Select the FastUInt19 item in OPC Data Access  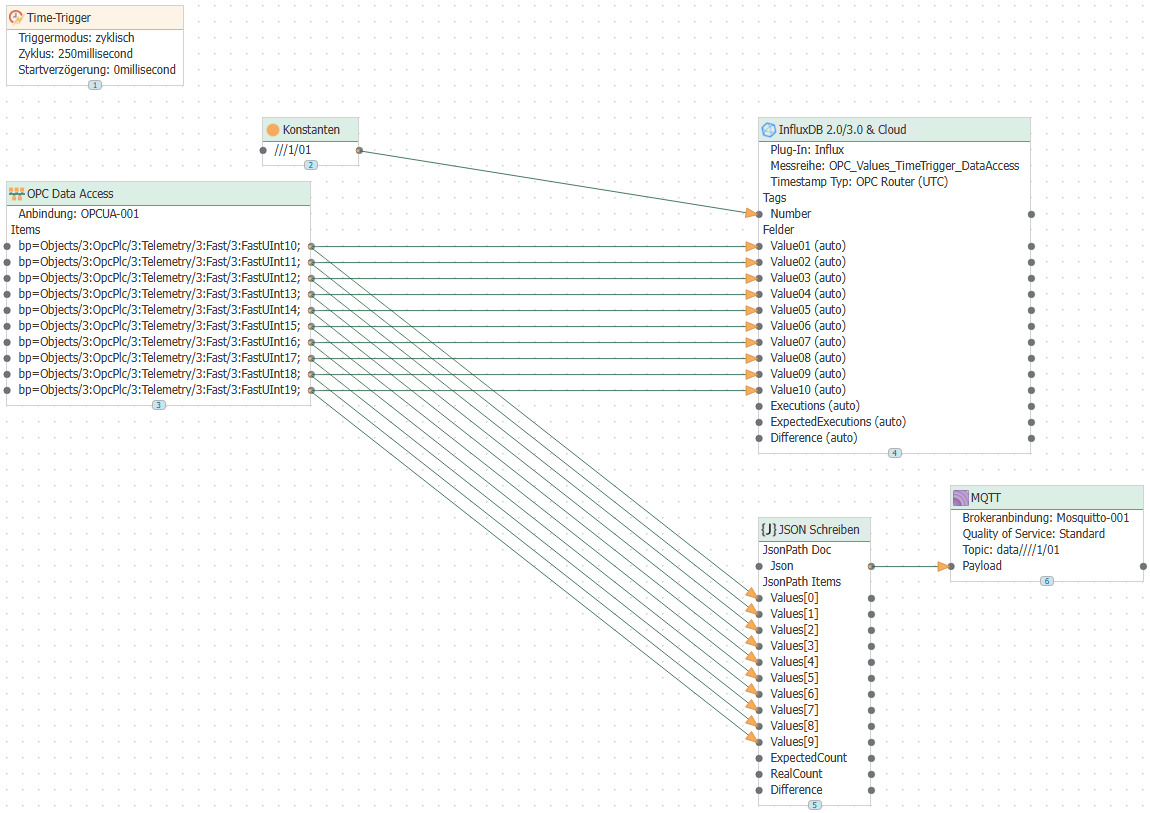pos(159,390)
